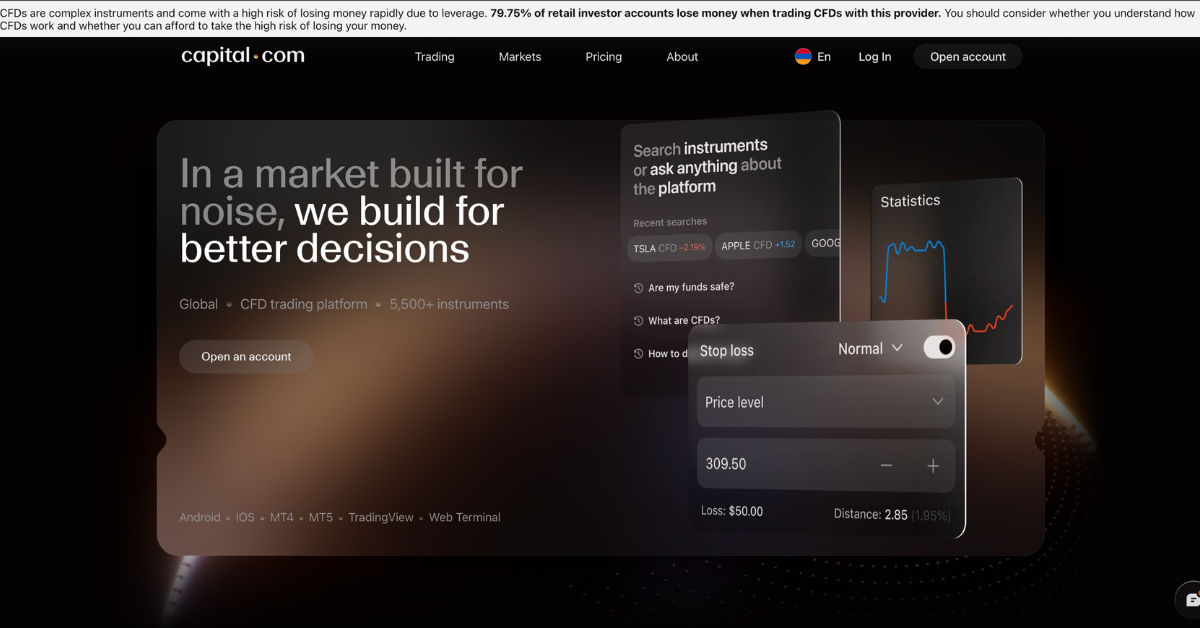
Task: Click the TradingView platform link
Action: tap(381, 518)
